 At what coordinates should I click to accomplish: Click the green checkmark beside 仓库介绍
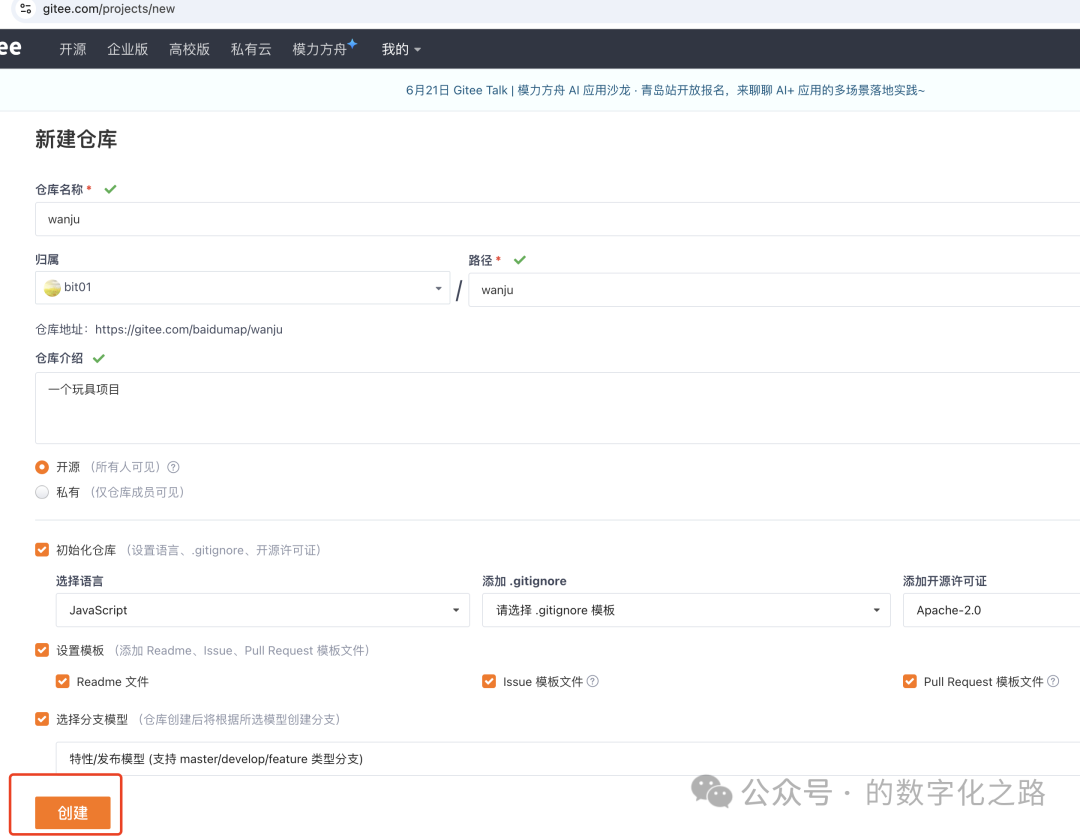click(98, 358)
